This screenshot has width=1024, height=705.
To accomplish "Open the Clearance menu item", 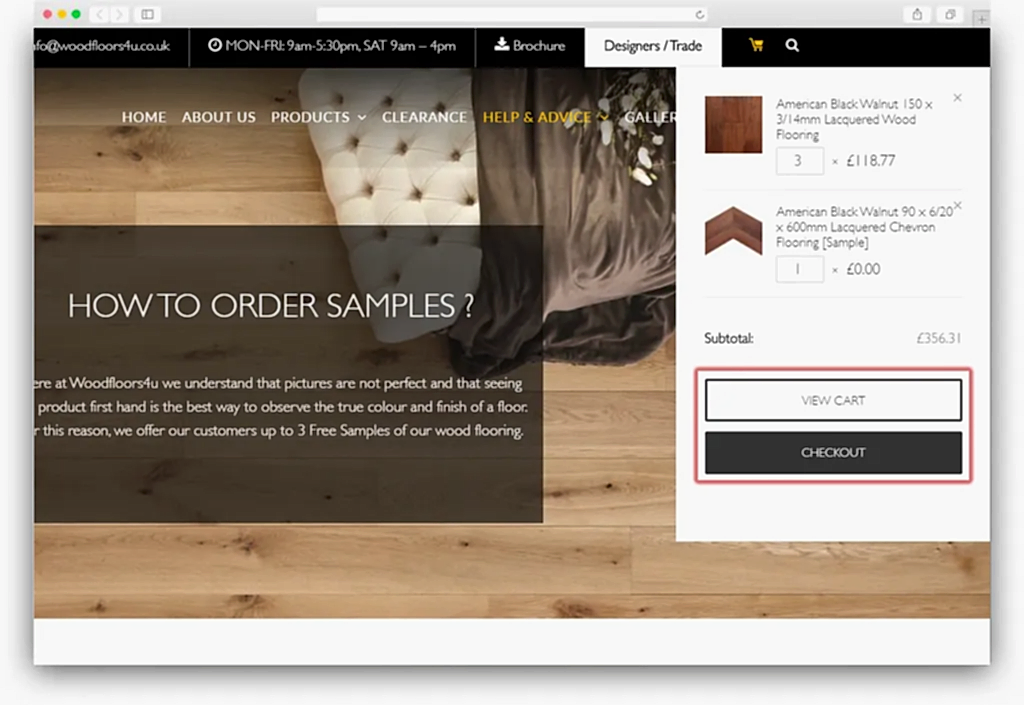I will tap(424, 117).
